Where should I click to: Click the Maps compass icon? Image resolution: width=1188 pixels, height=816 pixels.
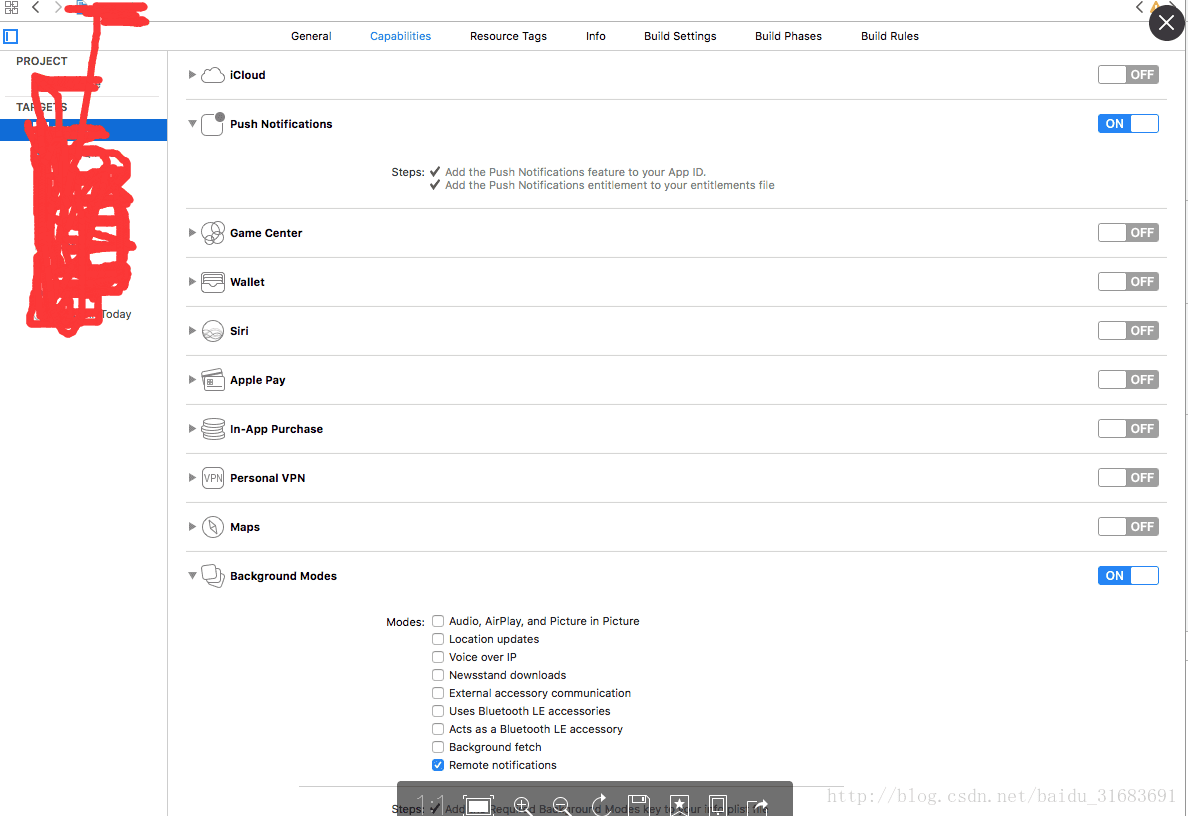click(x=213, y=527)
